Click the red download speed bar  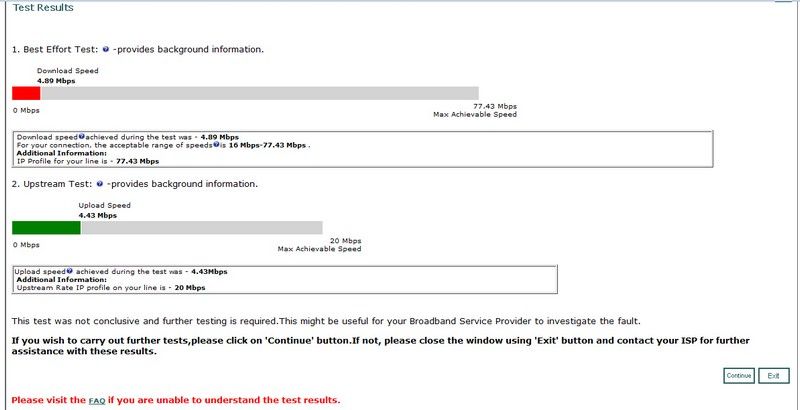26,93
